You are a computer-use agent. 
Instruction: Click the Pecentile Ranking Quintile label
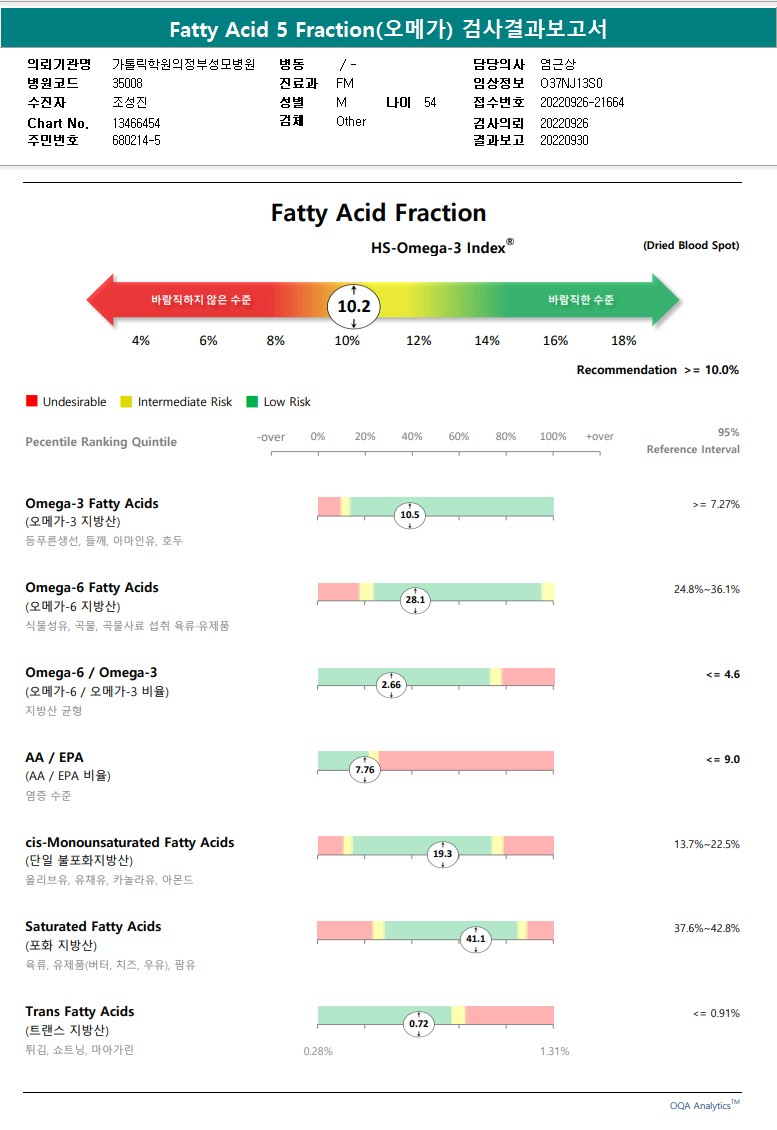[x=101, y=442]
